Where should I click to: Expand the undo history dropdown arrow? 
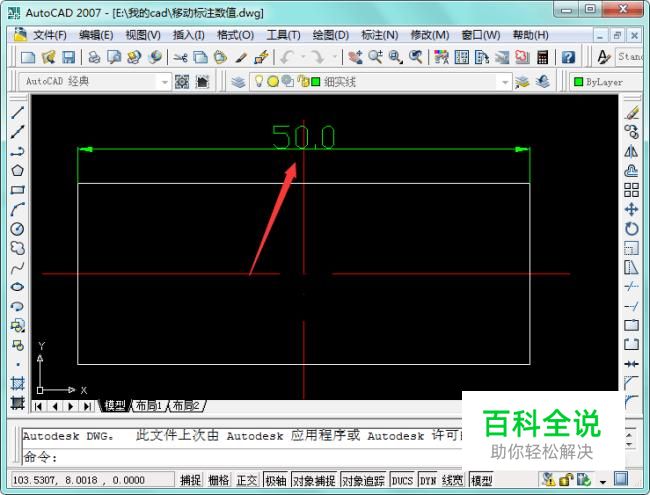[x=303, y=57]
